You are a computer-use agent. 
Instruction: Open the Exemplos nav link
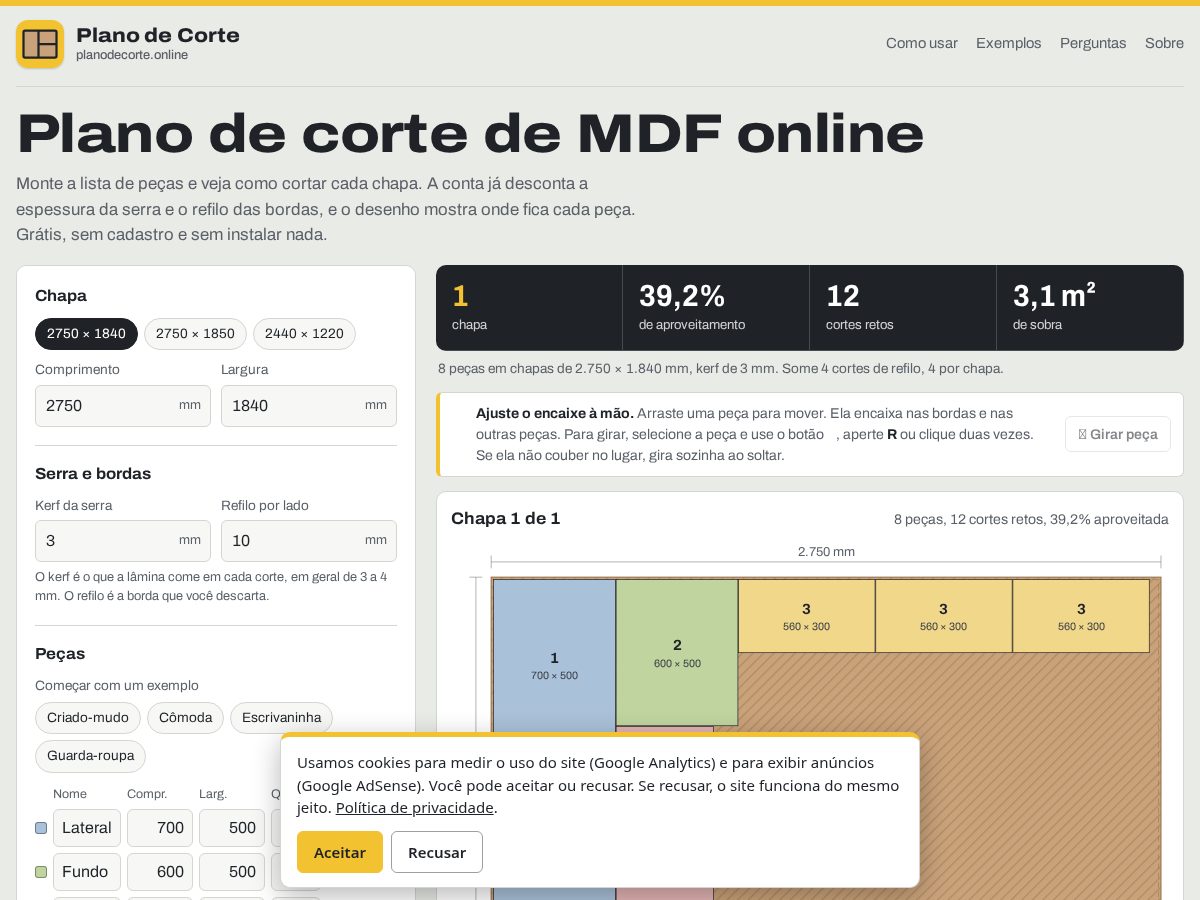pyautogui.click(x=1008, y=43)
